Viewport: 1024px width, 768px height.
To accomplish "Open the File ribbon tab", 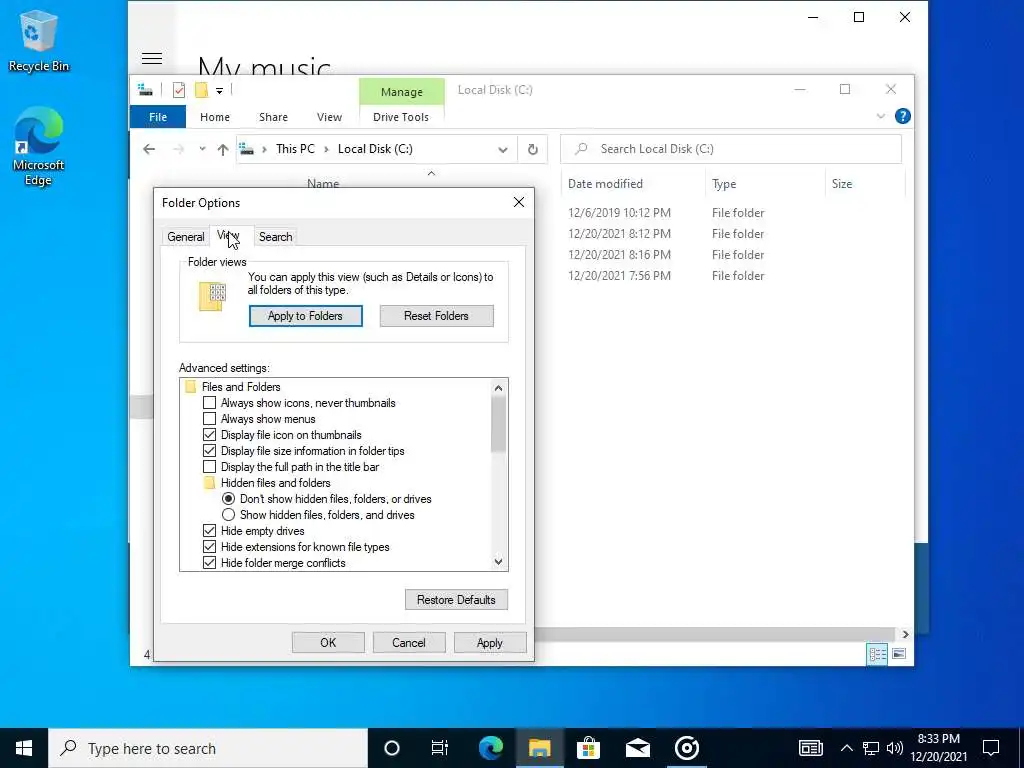I will (158, 117).
